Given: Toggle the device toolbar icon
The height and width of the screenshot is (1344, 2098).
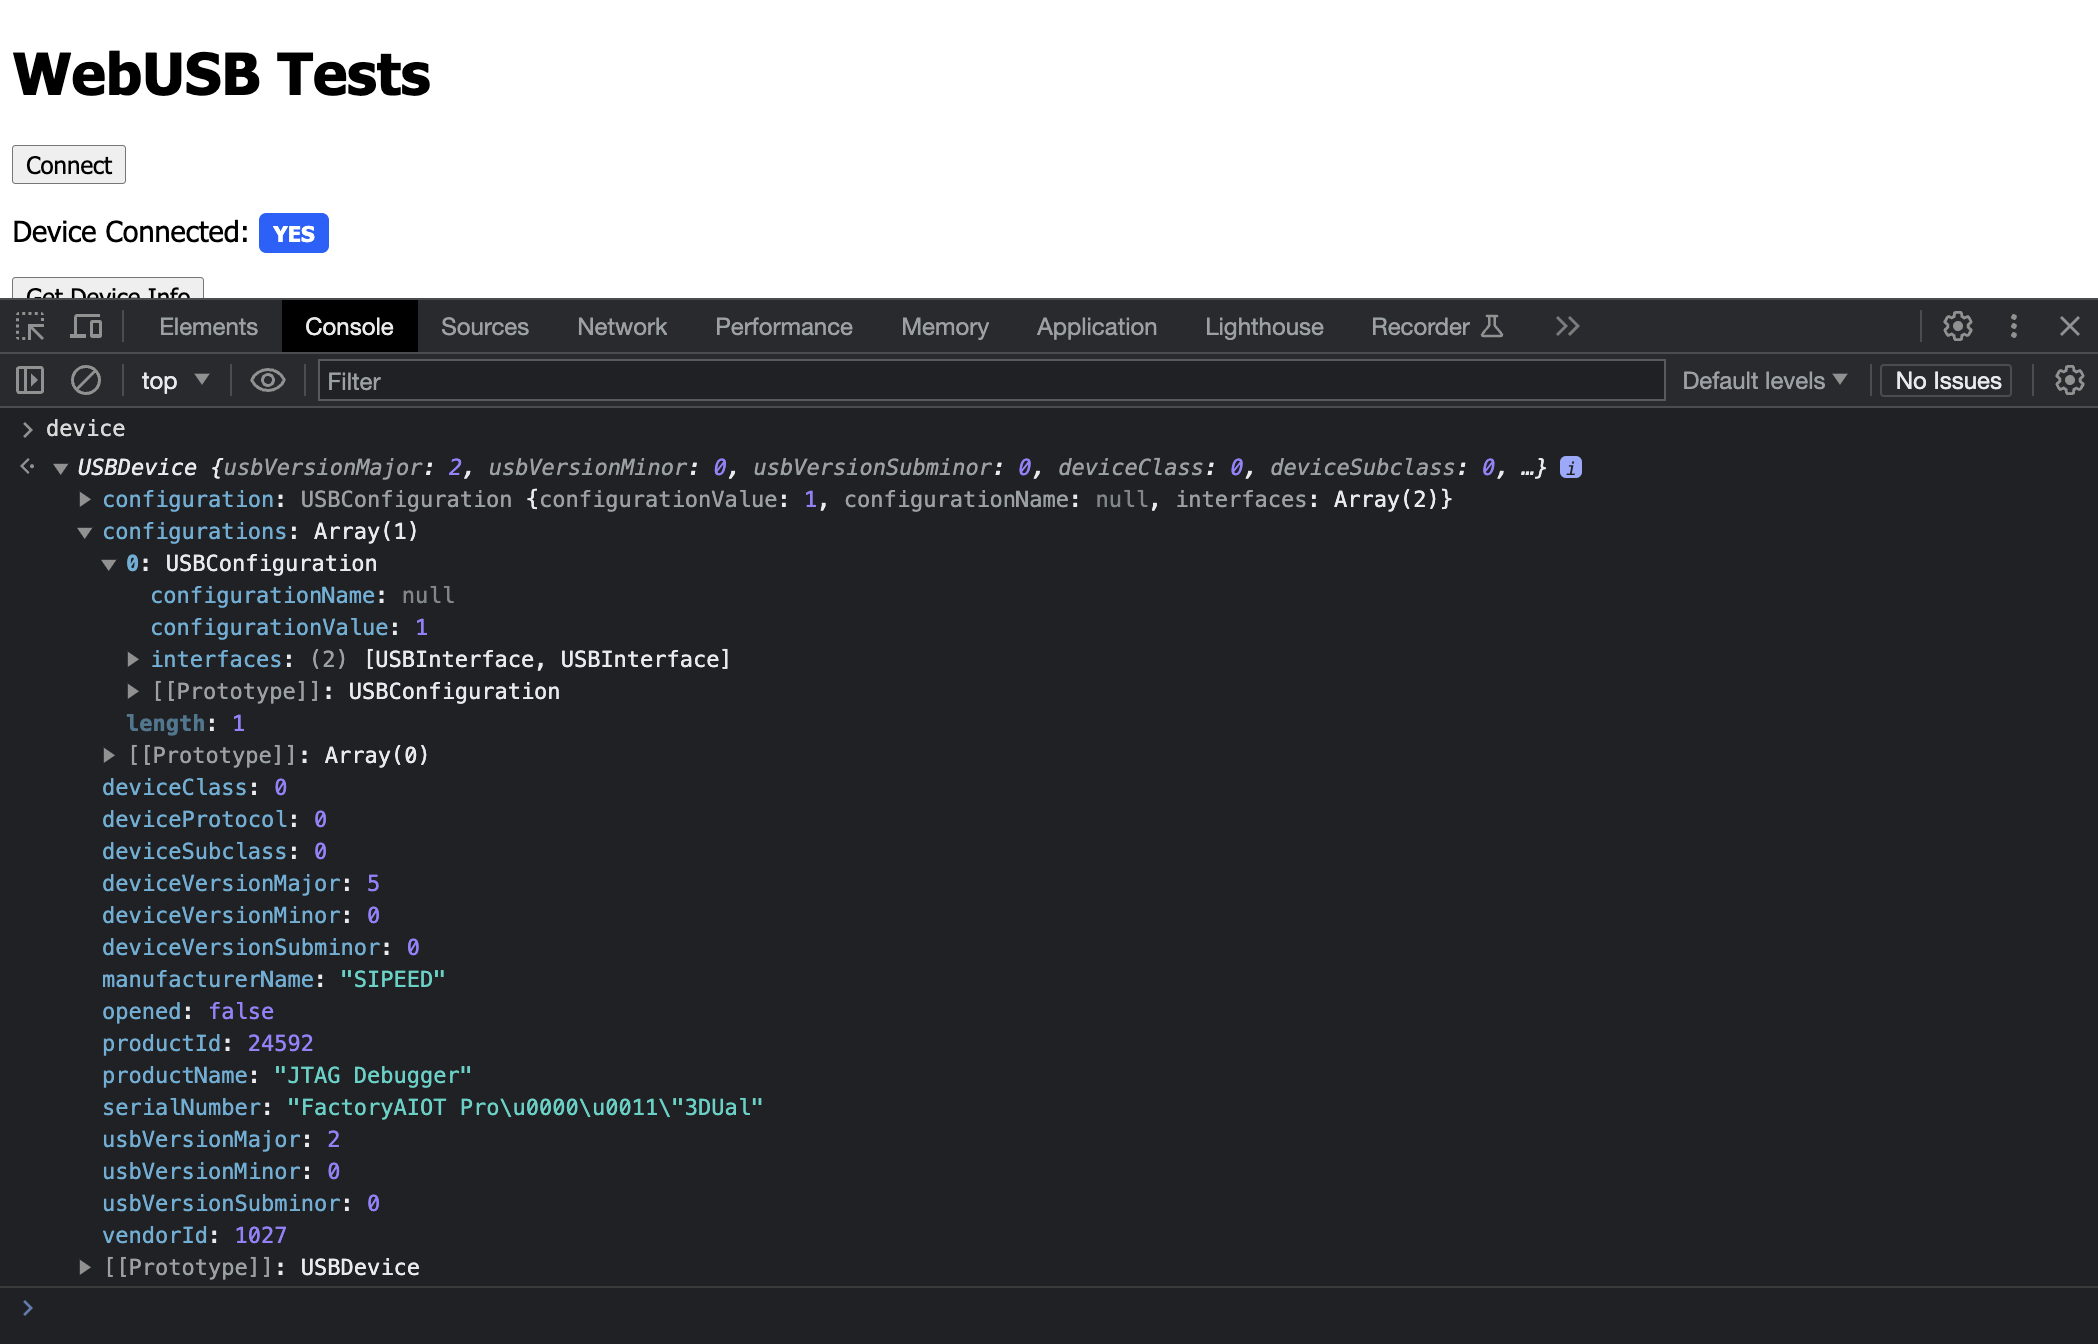Looking at the screenshot, I should (x=86, y=327).
